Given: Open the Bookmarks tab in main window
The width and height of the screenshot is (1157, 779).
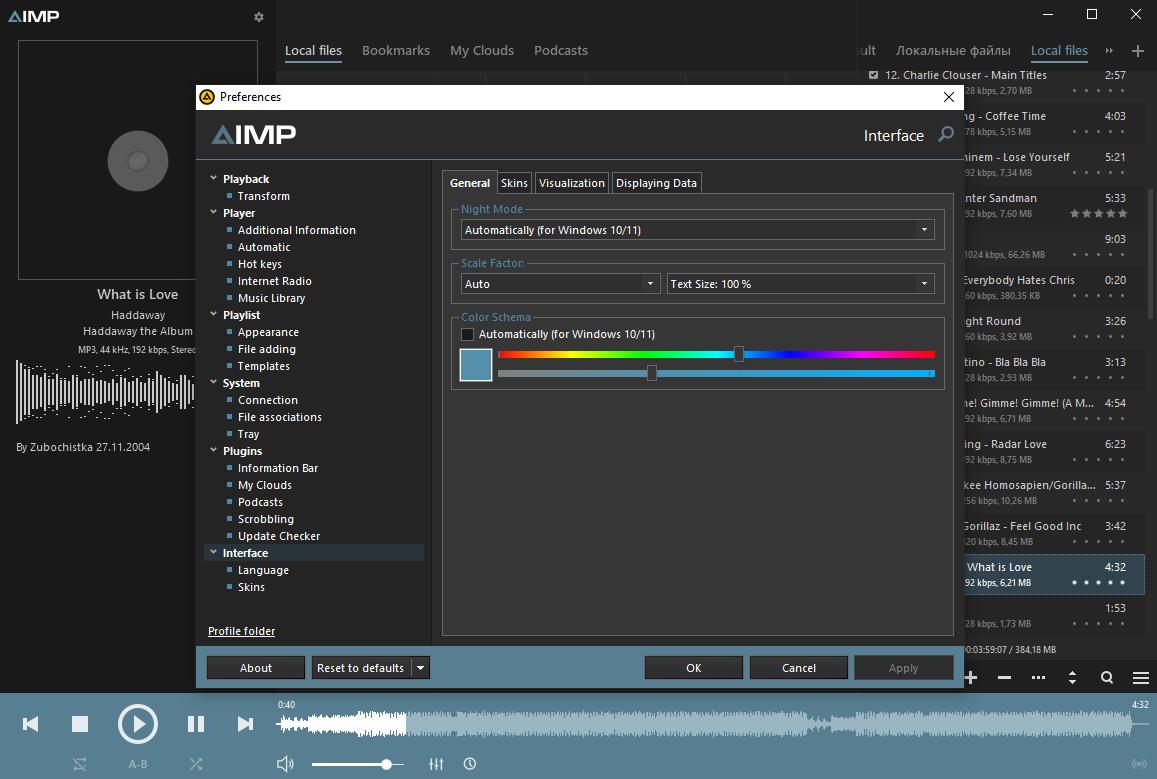Looking at the screenshot, I should click(x=396, y=51).
